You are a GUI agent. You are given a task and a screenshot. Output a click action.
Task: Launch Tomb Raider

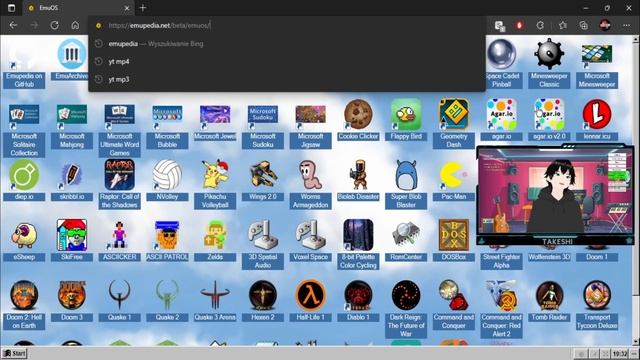tap(549, 301)
